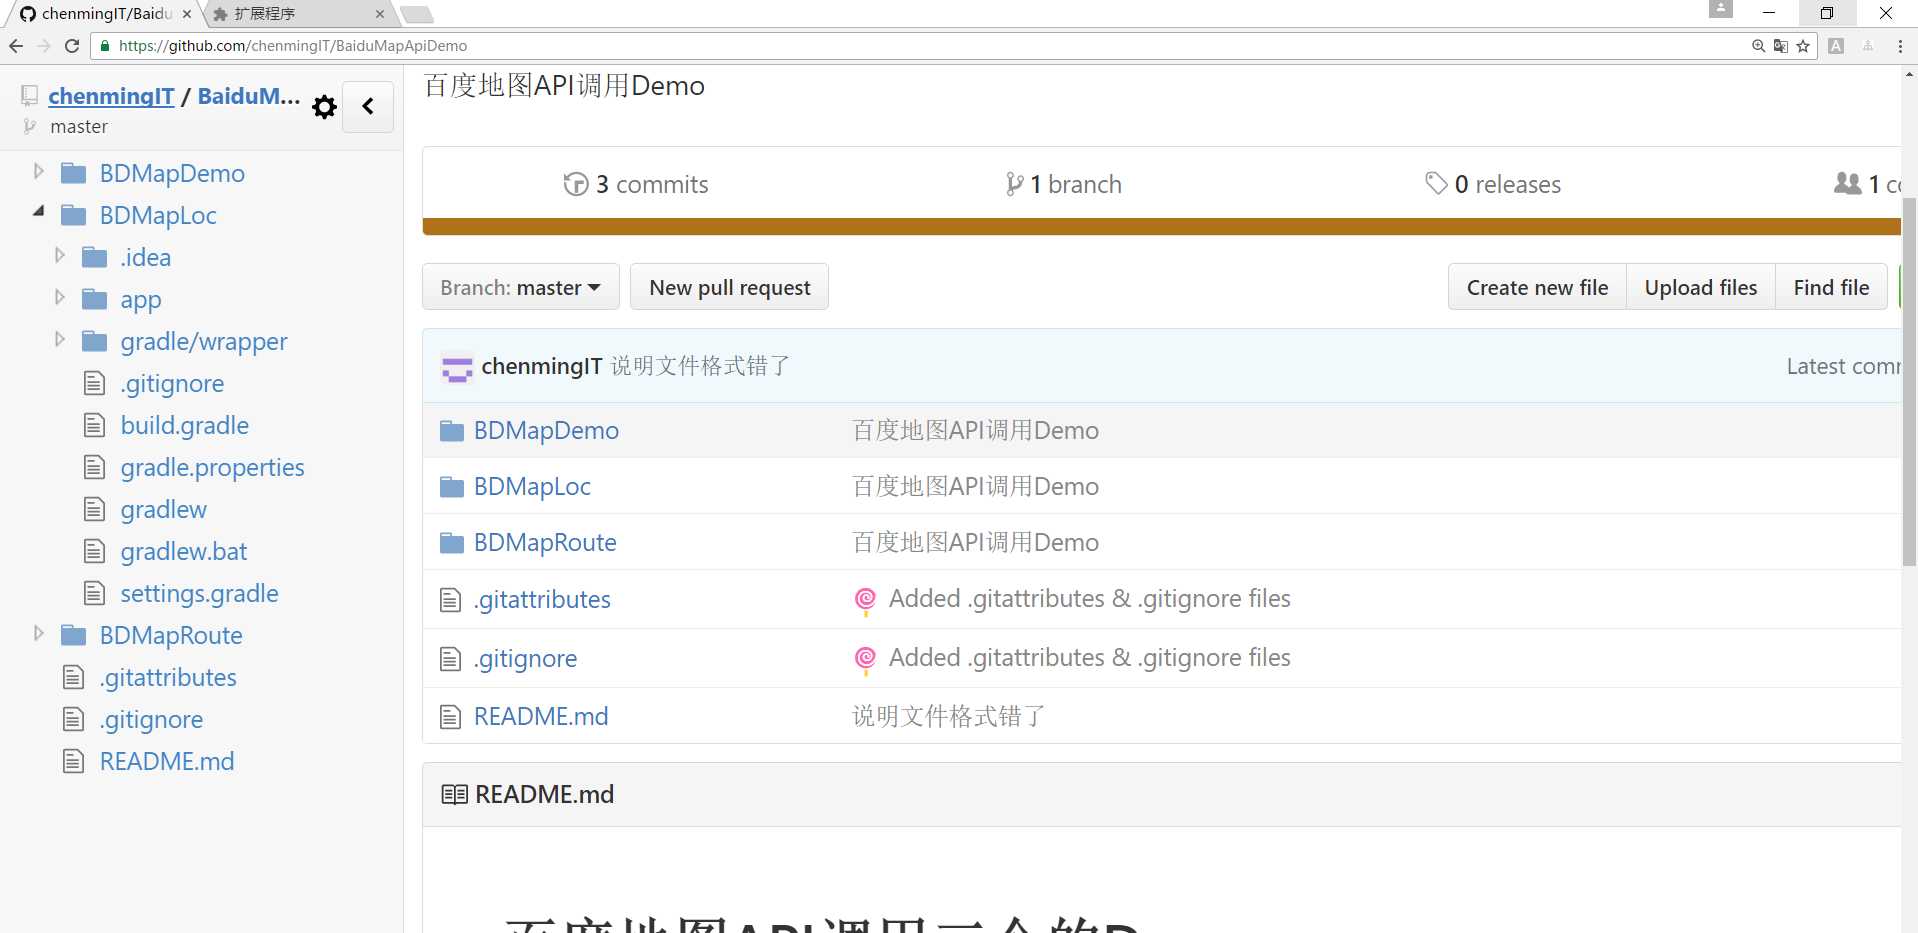Open the Chrome three-dot menu
Screen dimensions: 1918x933
(1900, 46)
